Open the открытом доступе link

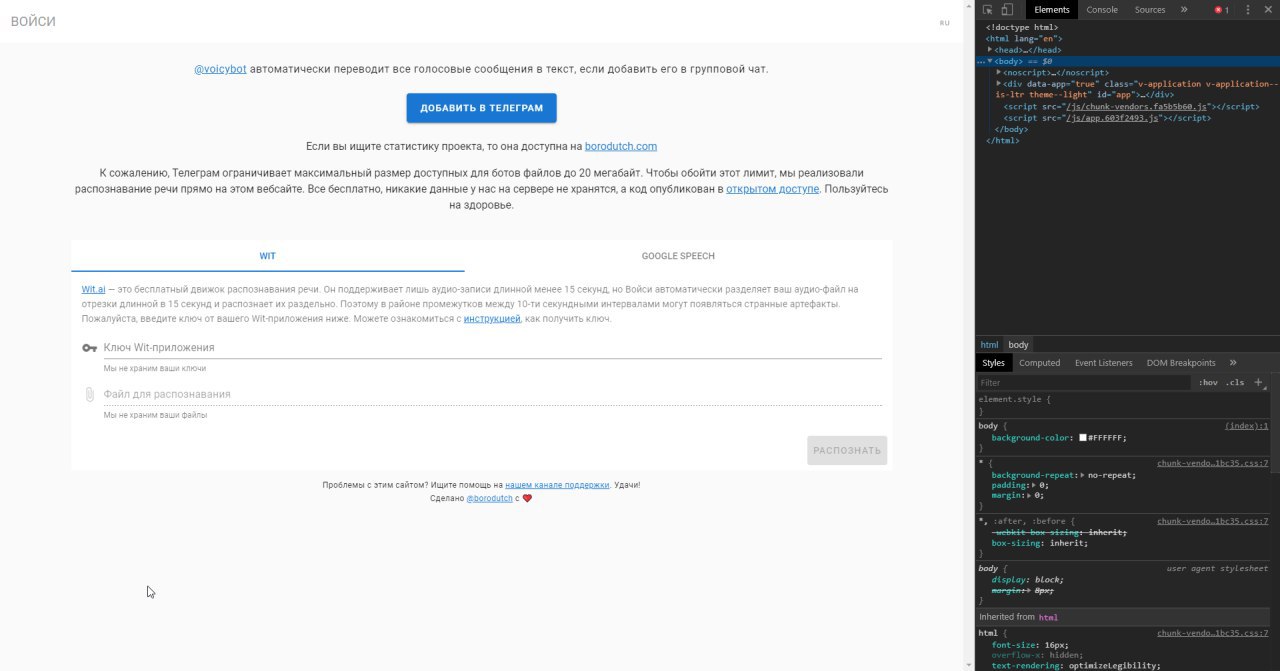(773, 188)
